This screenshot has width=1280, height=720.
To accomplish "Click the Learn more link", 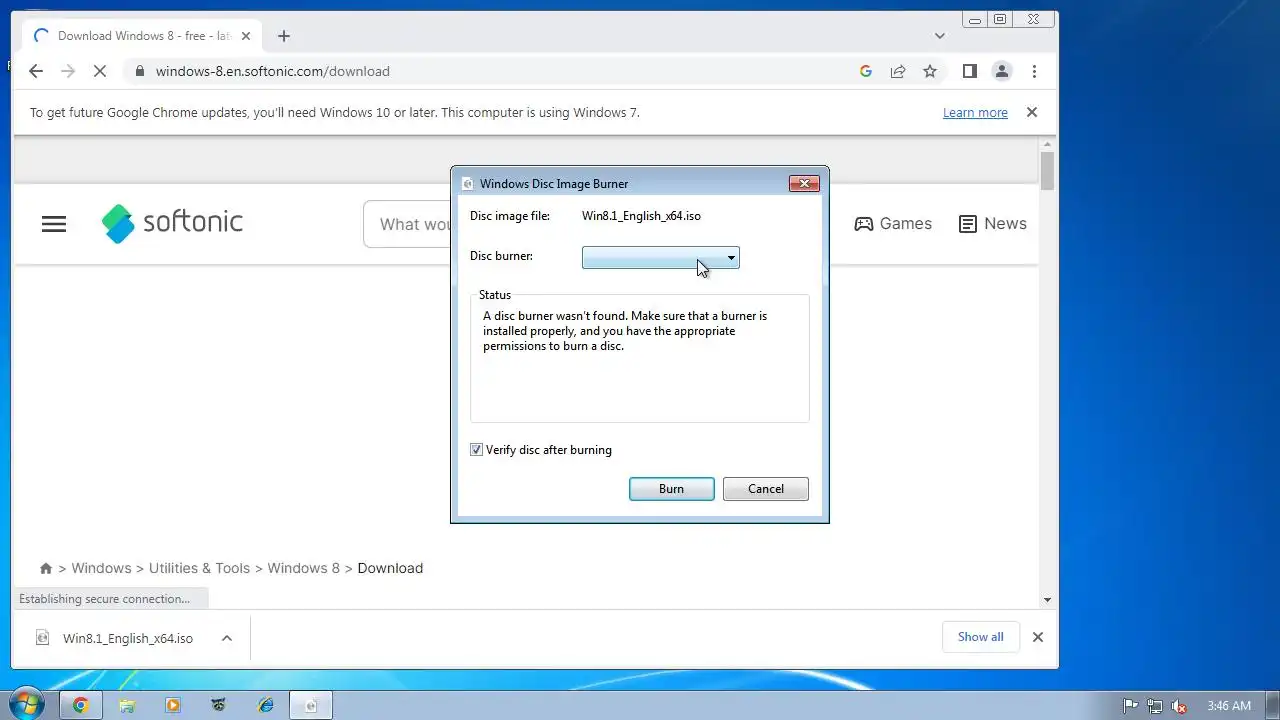I will (x=975, y=112).
